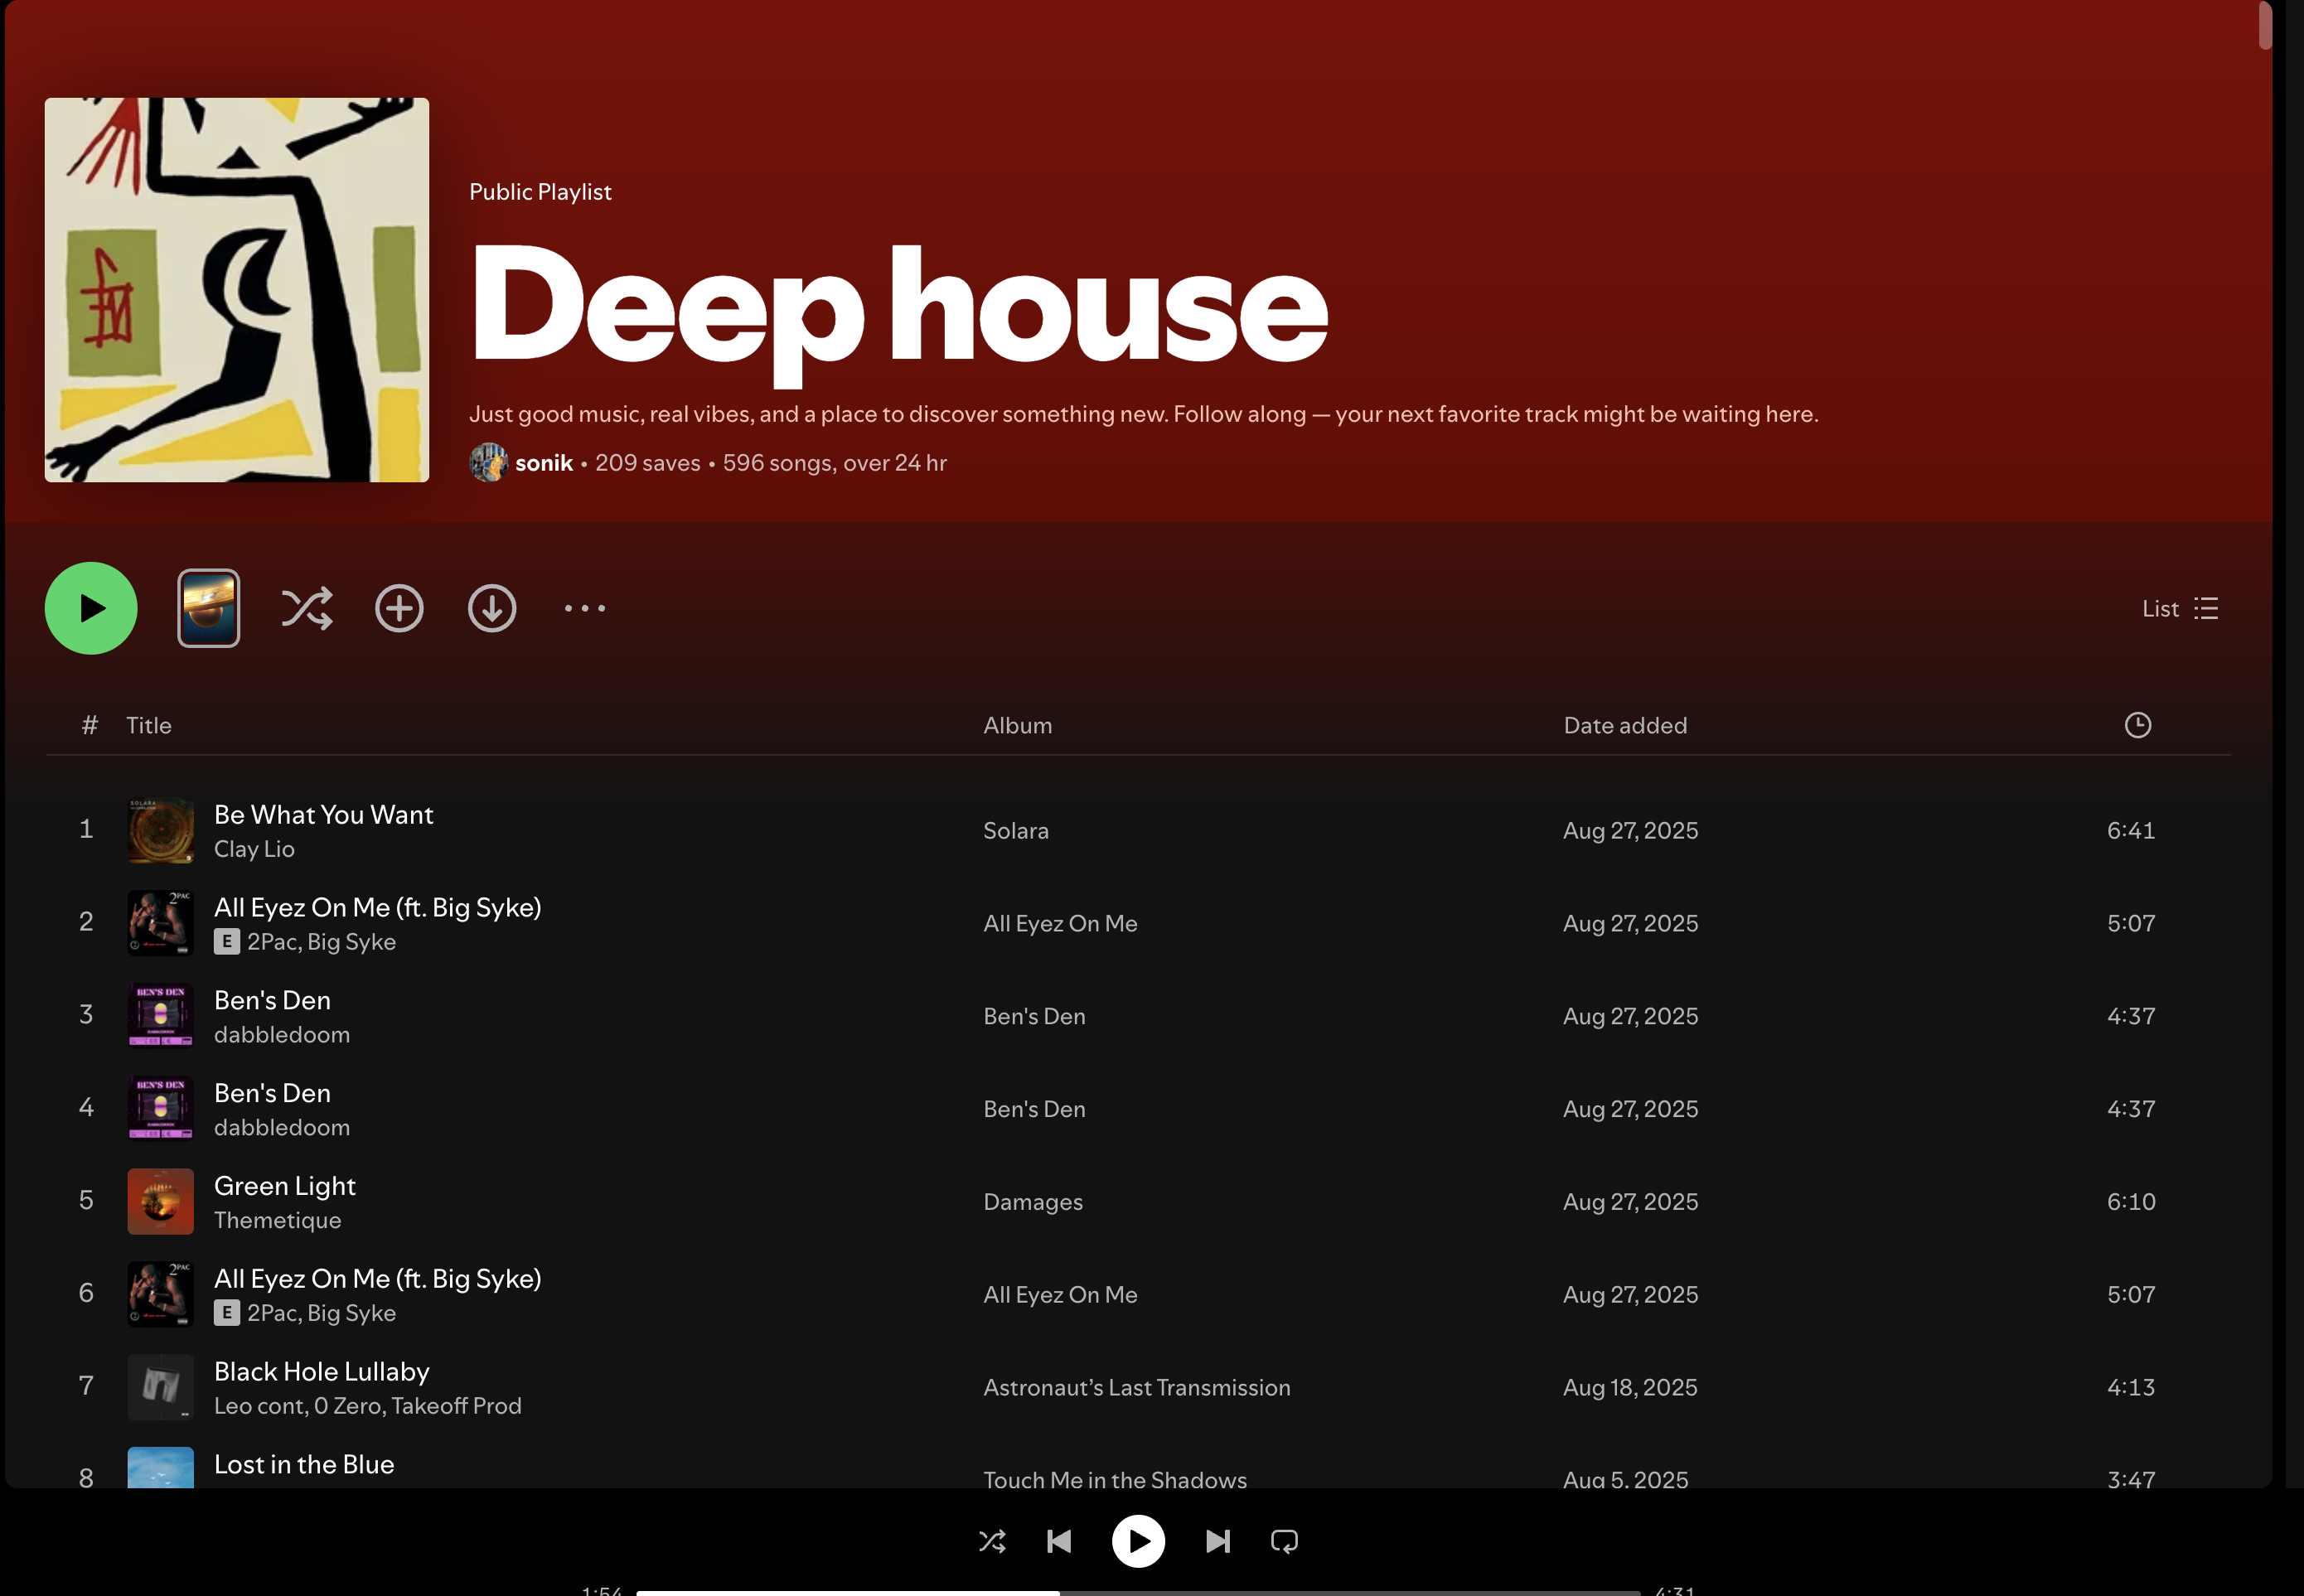The image size is (2304, 1596).
Task: Skip to the next track
Action: pos(1217,1541)
